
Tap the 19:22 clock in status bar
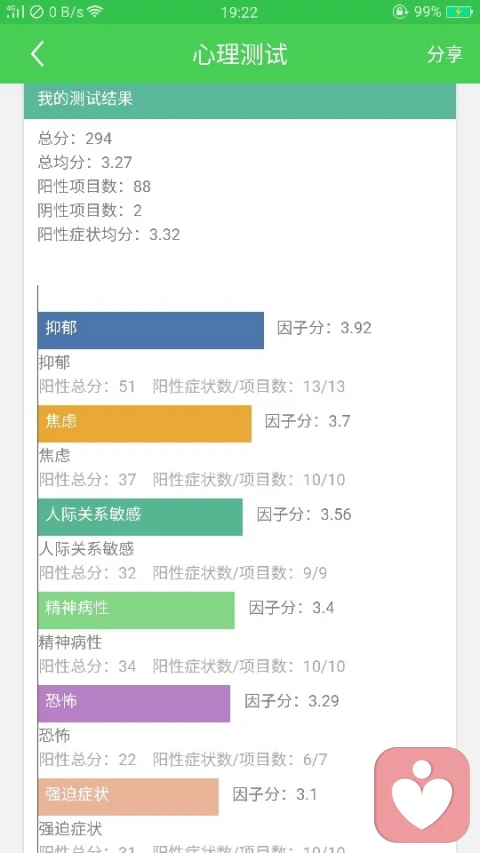(x=239, y=12)
